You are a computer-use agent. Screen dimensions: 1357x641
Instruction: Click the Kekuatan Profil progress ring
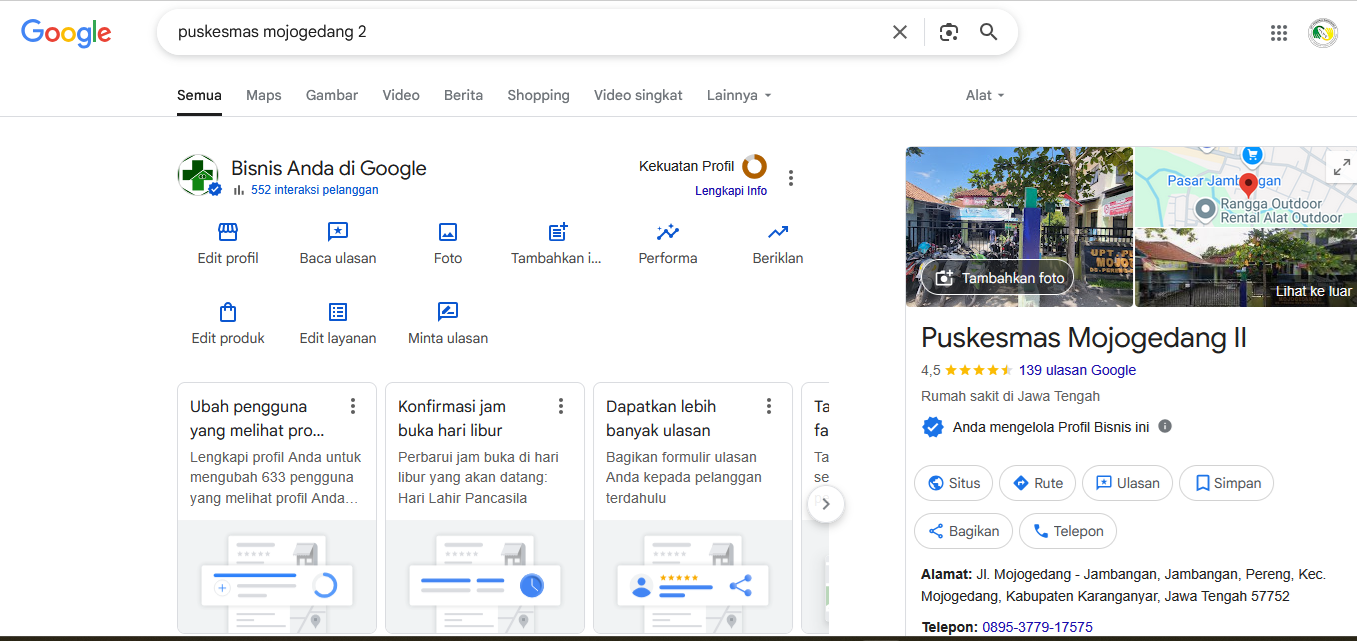click(754, 166)
